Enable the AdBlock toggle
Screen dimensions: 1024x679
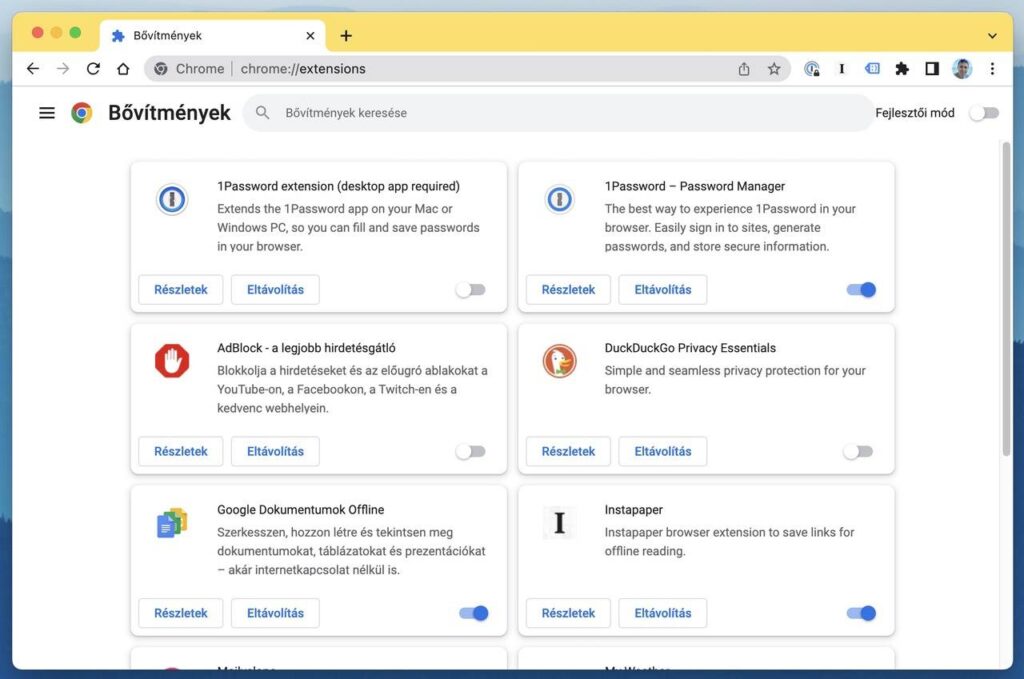[x=471, y=451]
